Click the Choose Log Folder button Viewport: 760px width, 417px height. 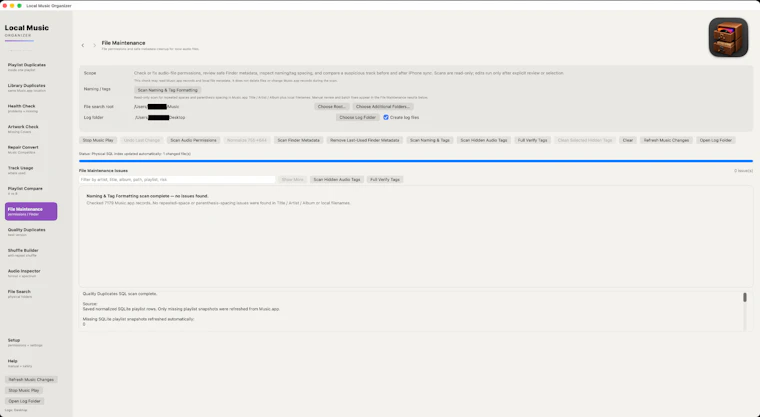coord(357,117)
